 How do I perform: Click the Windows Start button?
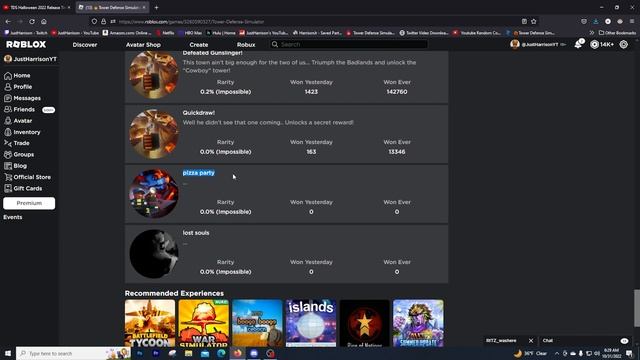pyautogui.click(x=8, y=353)
